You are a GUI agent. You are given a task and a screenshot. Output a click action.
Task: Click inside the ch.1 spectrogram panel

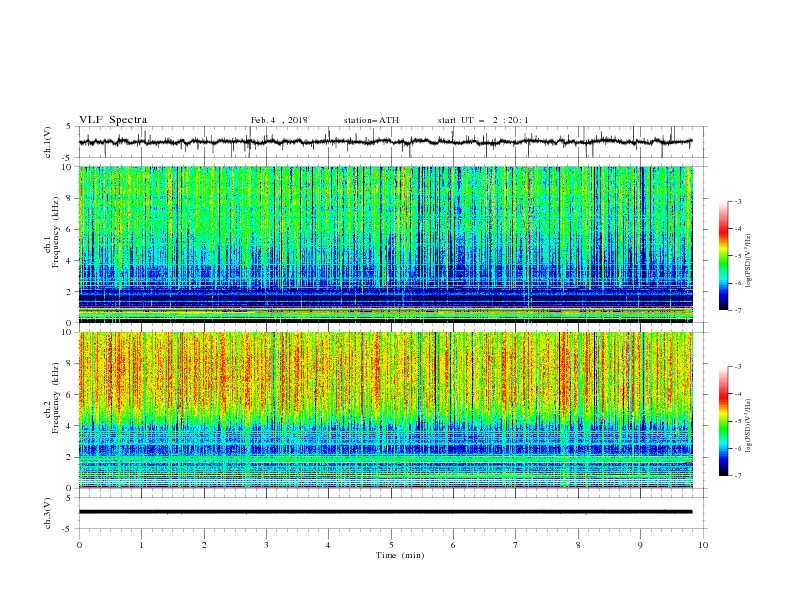coord(385,244)
